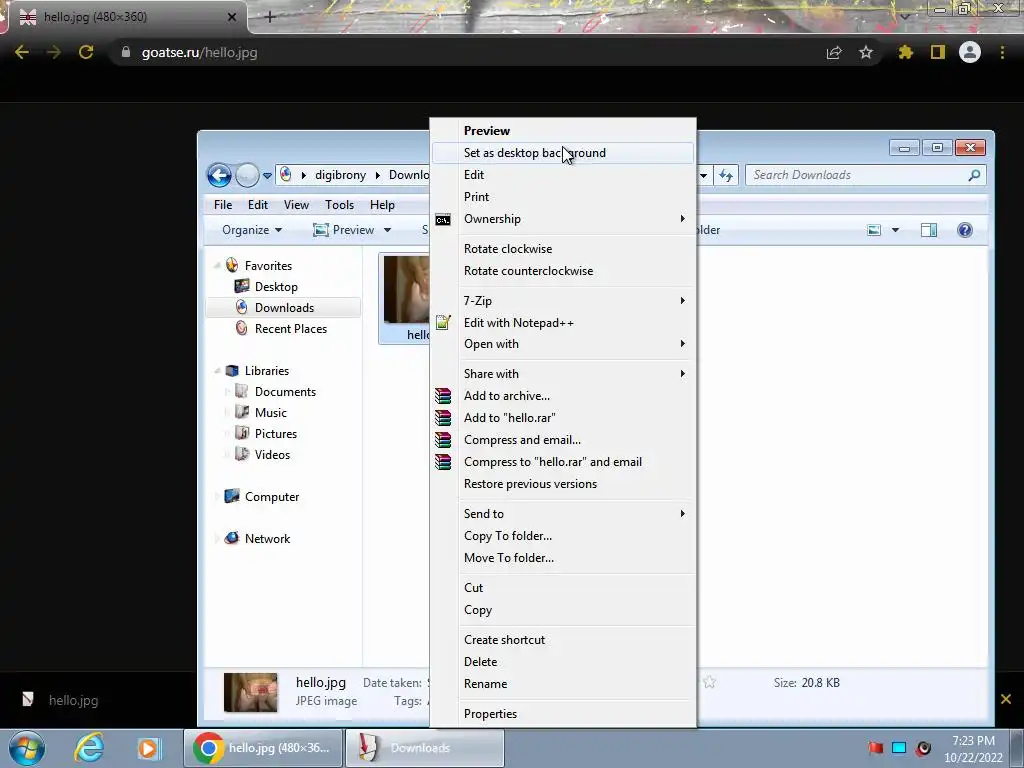Open the Tools menu in Explorer

(x=340, y=205)
